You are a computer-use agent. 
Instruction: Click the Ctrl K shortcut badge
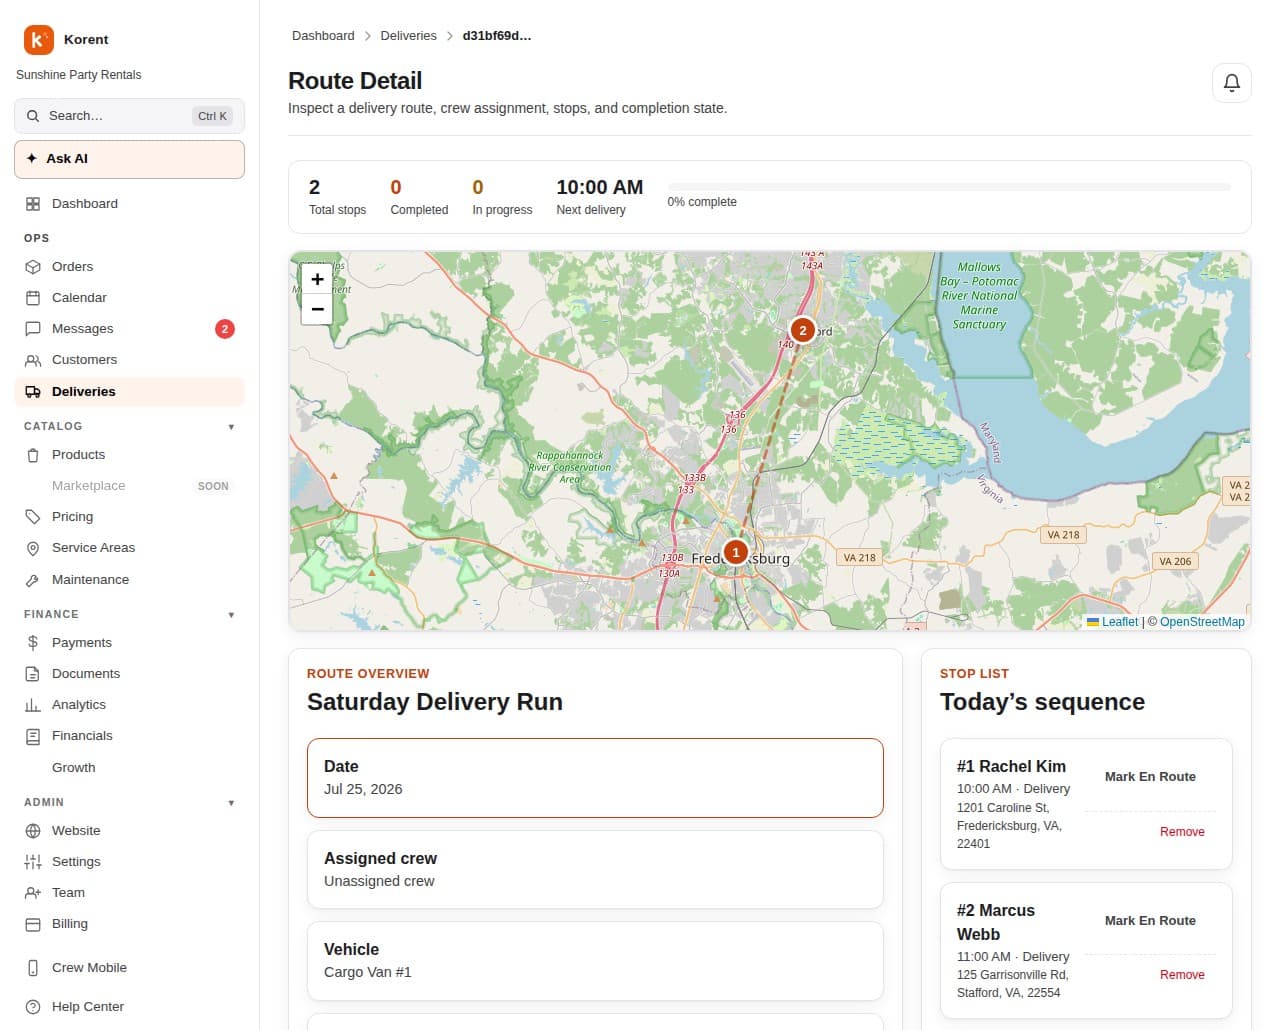click(213, 116)
